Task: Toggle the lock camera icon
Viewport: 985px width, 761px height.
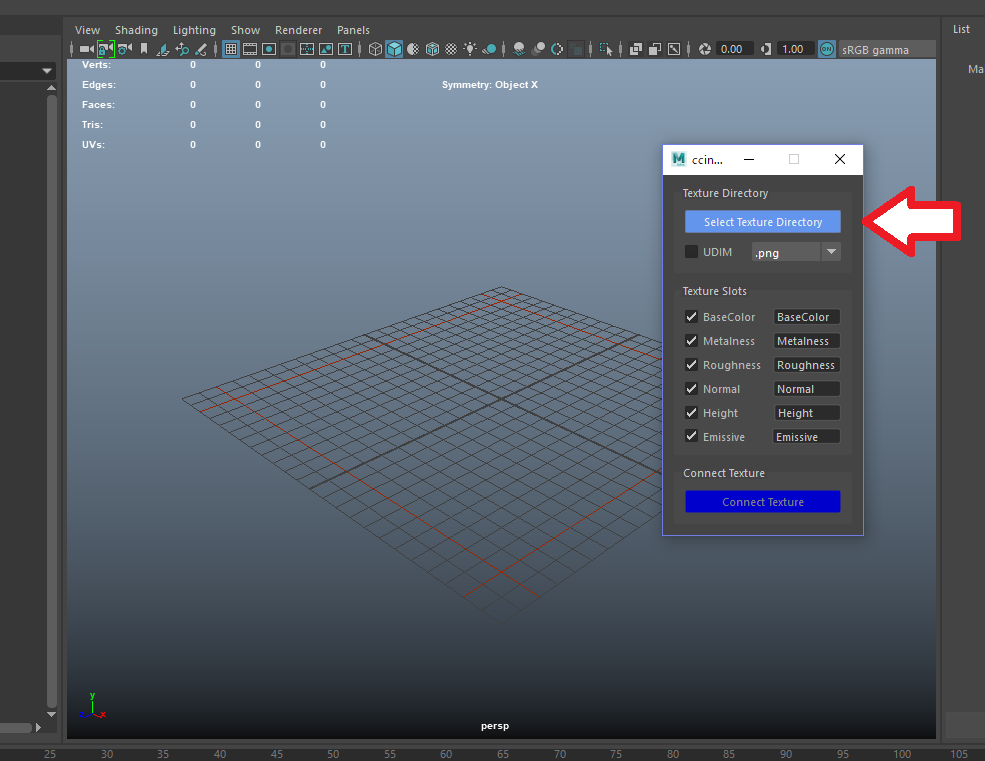Action: point(105,49)
